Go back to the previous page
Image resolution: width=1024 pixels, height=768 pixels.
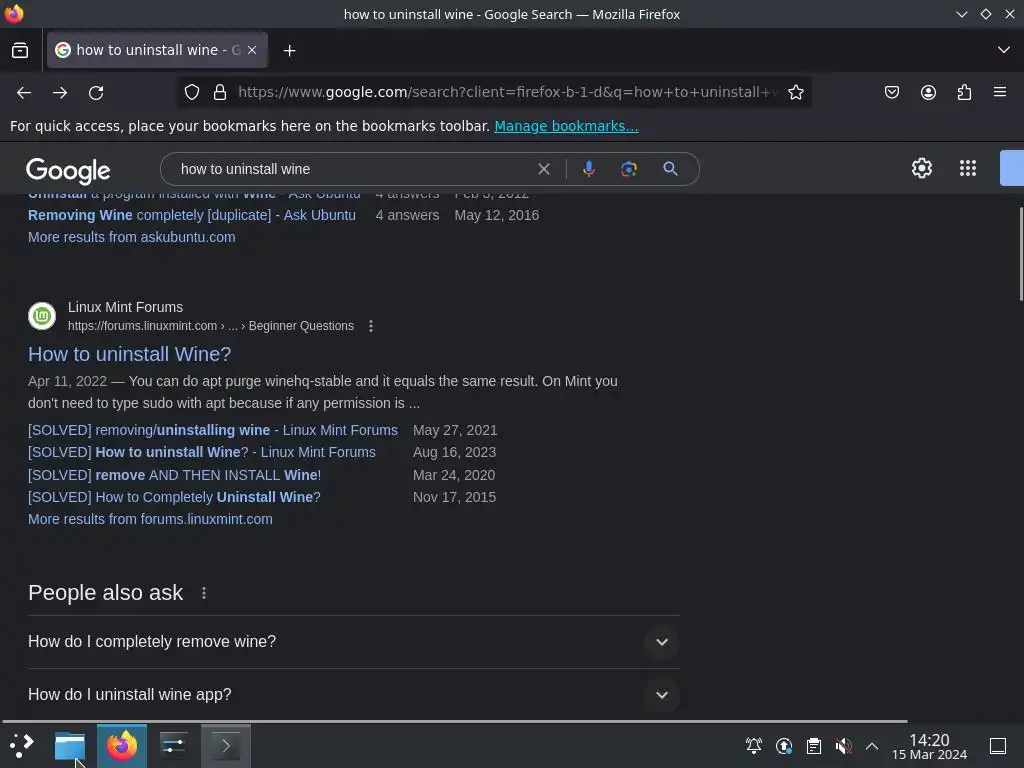pos(24,93)
